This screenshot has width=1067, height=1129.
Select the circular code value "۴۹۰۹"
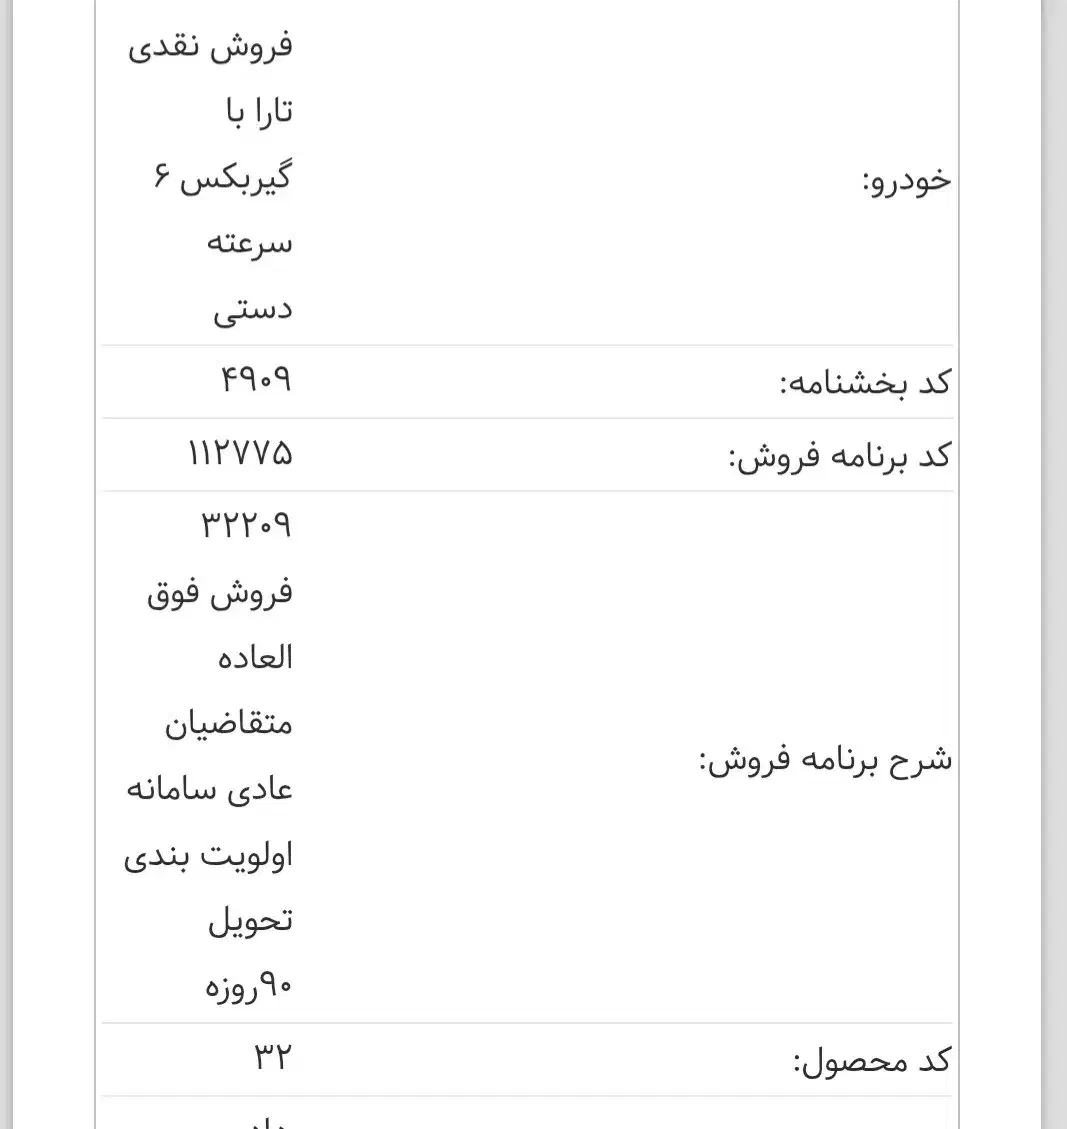coord(255,380)
